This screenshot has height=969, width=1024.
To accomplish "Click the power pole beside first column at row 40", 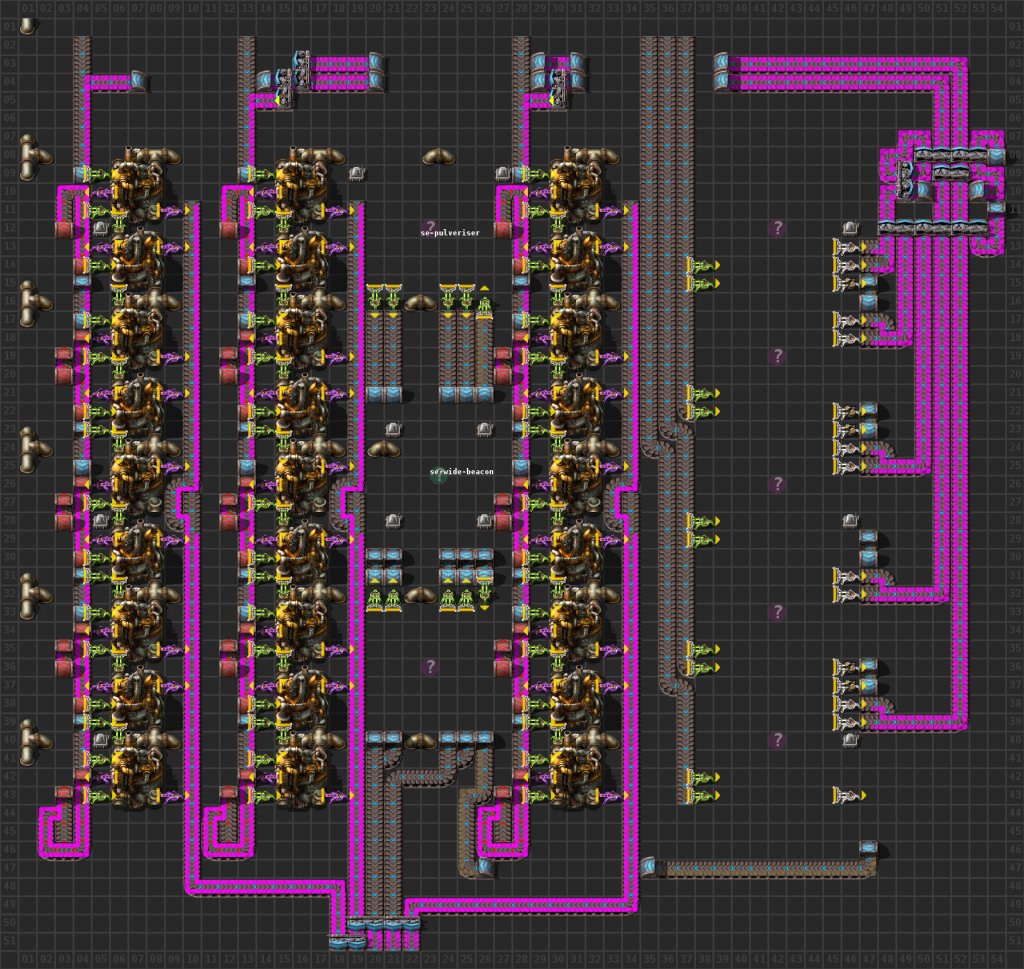I will point(100,740).
